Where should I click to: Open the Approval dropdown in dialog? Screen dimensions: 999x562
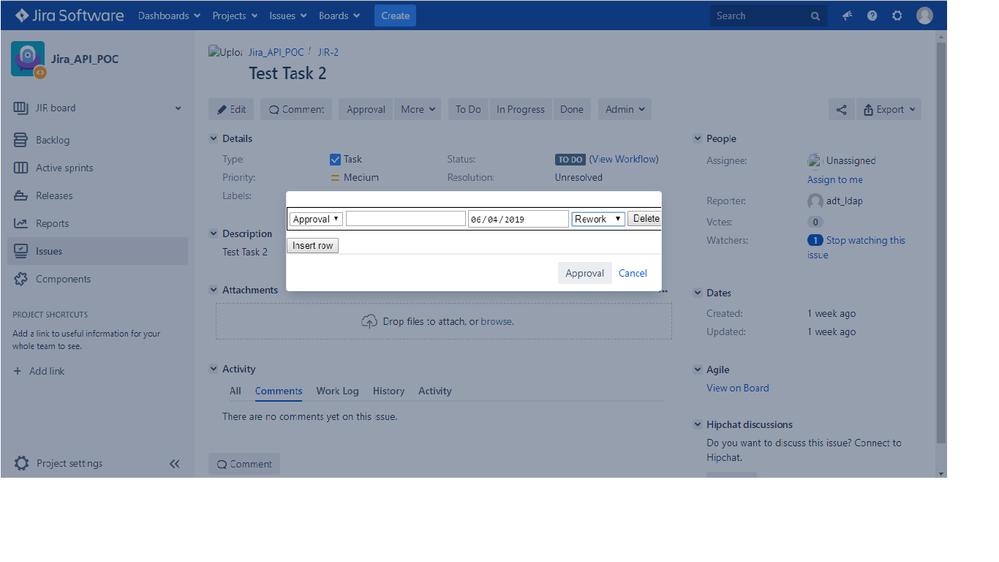pyautogui.click(x=316, y=219)
